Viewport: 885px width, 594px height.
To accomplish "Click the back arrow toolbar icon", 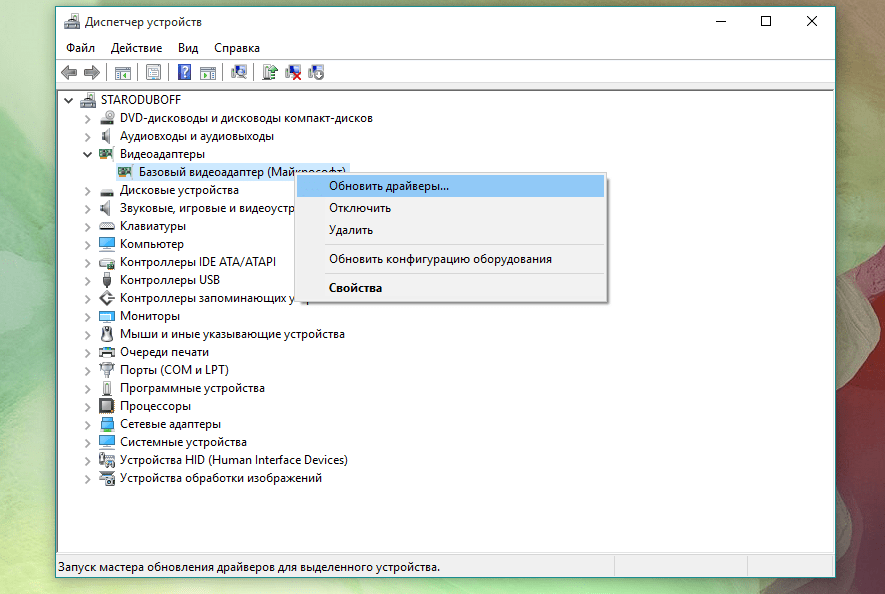I will 69,72.
